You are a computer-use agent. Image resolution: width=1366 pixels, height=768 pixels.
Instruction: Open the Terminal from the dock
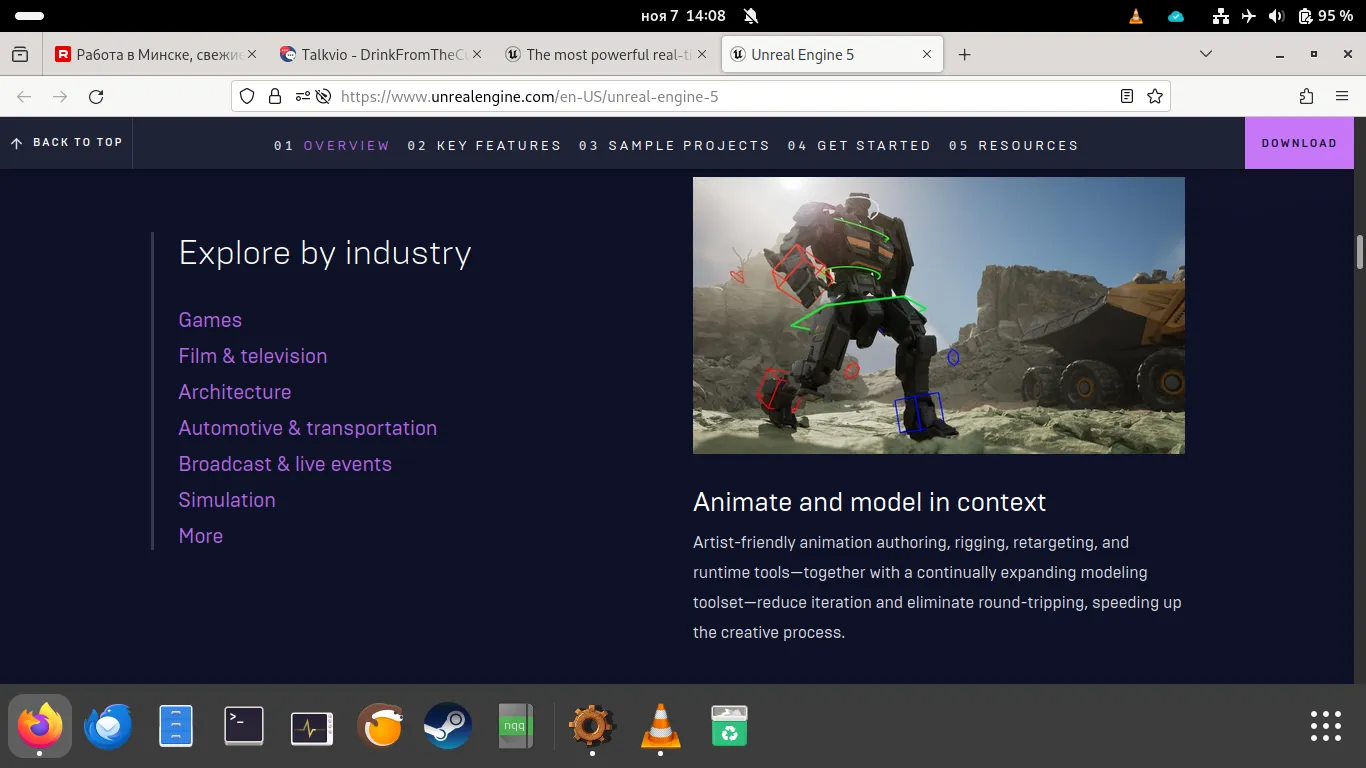tap(243, 726)
